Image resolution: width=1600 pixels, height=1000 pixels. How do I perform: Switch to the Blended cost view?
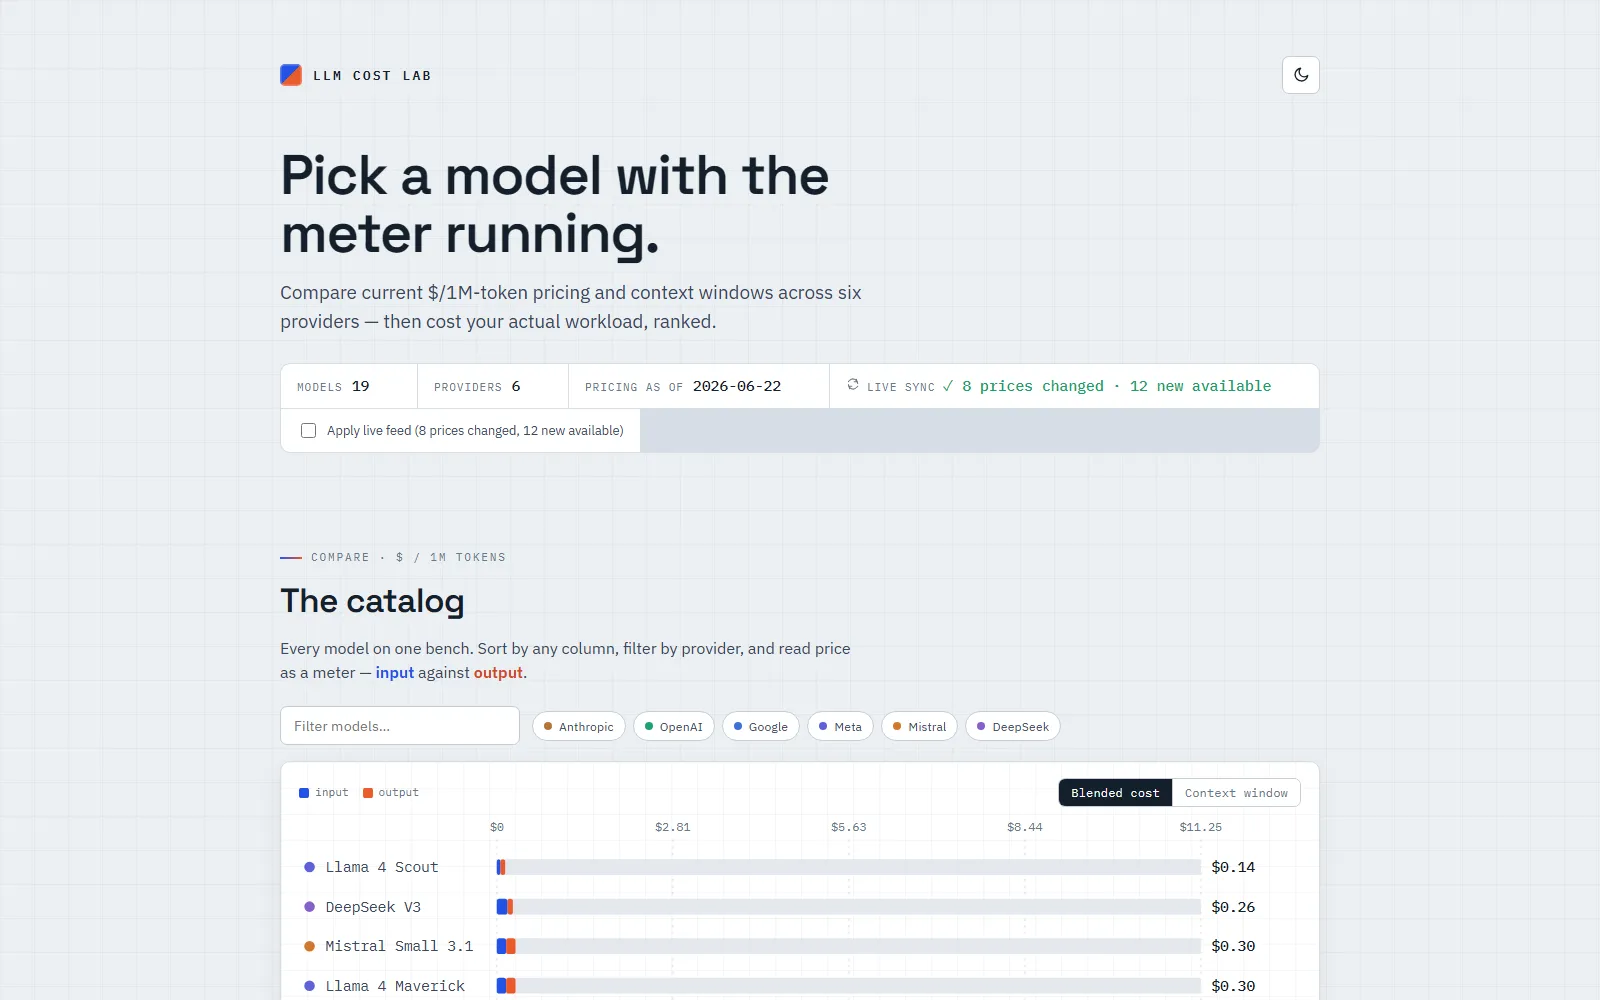pos(1115,793)
